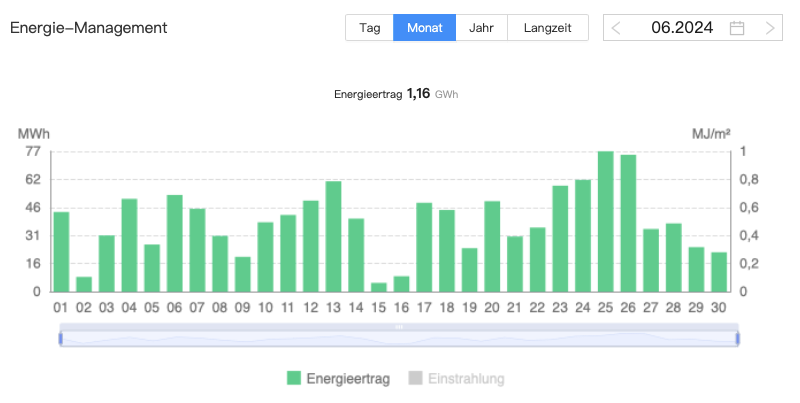Viewport: 800px width, 403px height.
Task: Open the calendar icon in date picker
Action: [737, 28]
